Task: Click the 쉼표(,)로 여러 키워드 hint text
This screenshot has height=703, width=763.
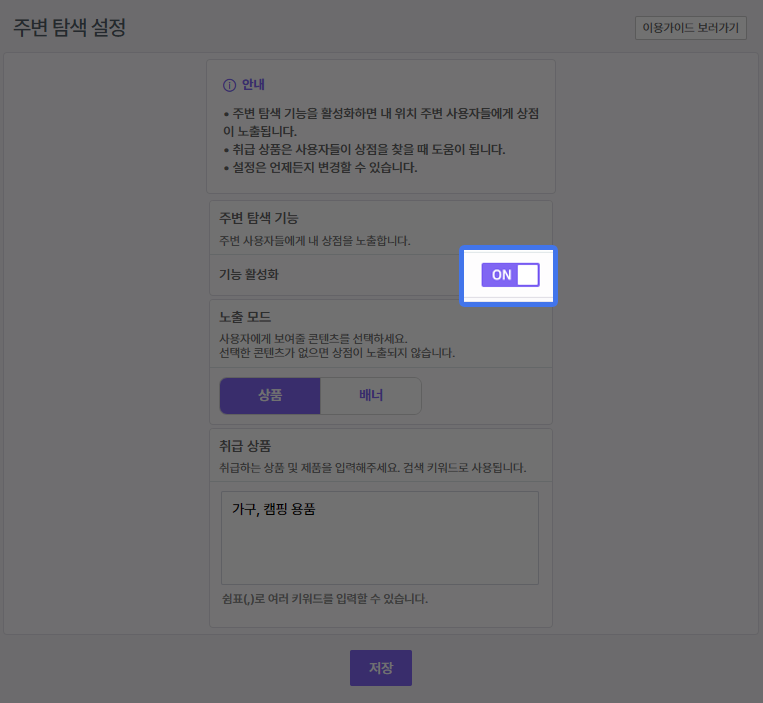Action: pos(324,599)
